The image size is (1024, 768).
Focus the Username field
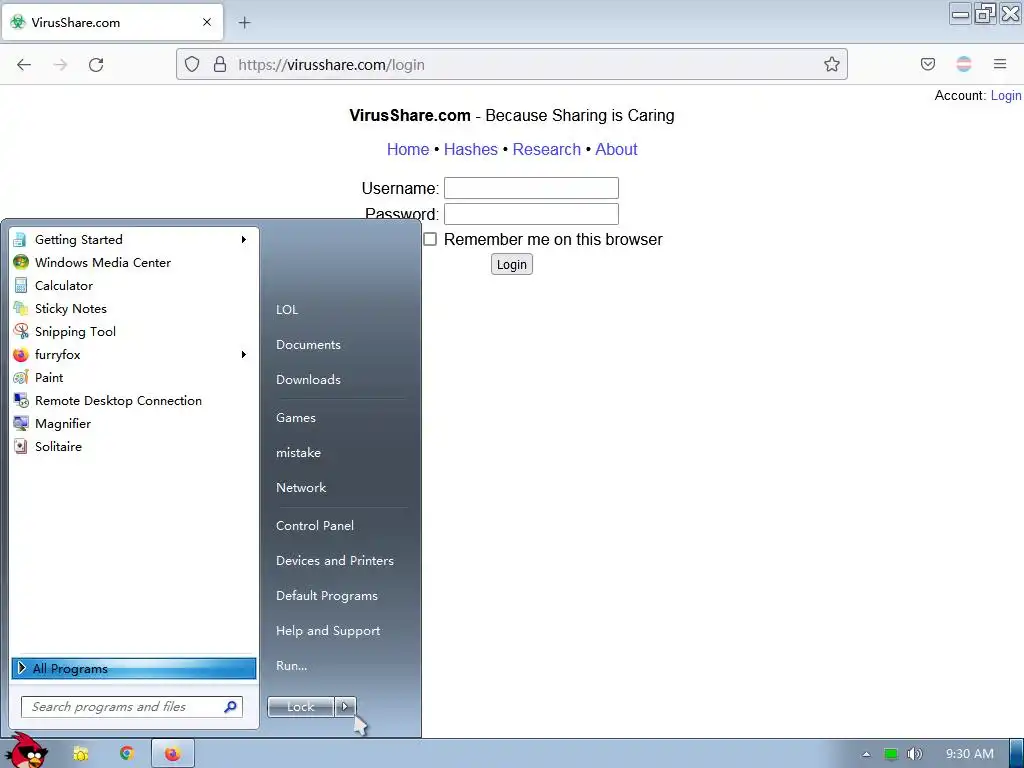(x=531, y=188)
